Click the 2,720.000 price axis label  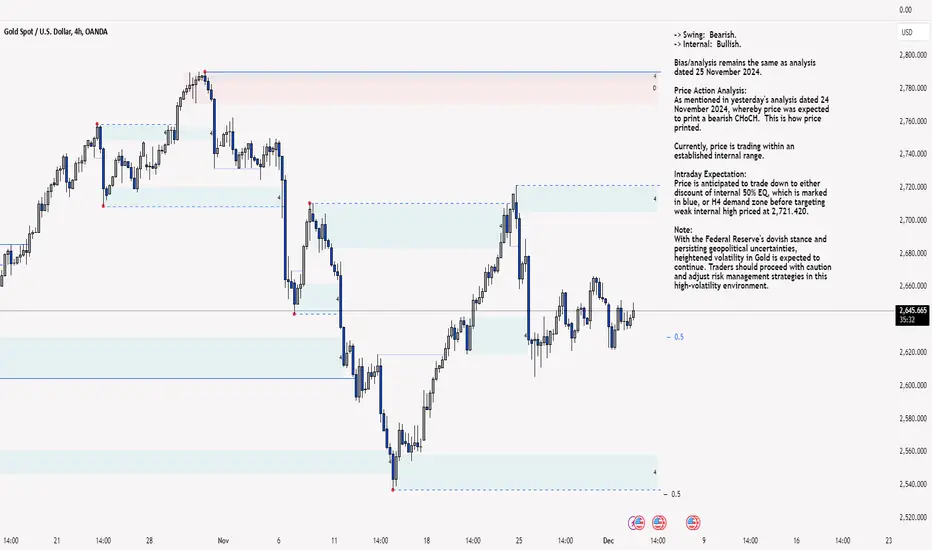click(912, 187)
